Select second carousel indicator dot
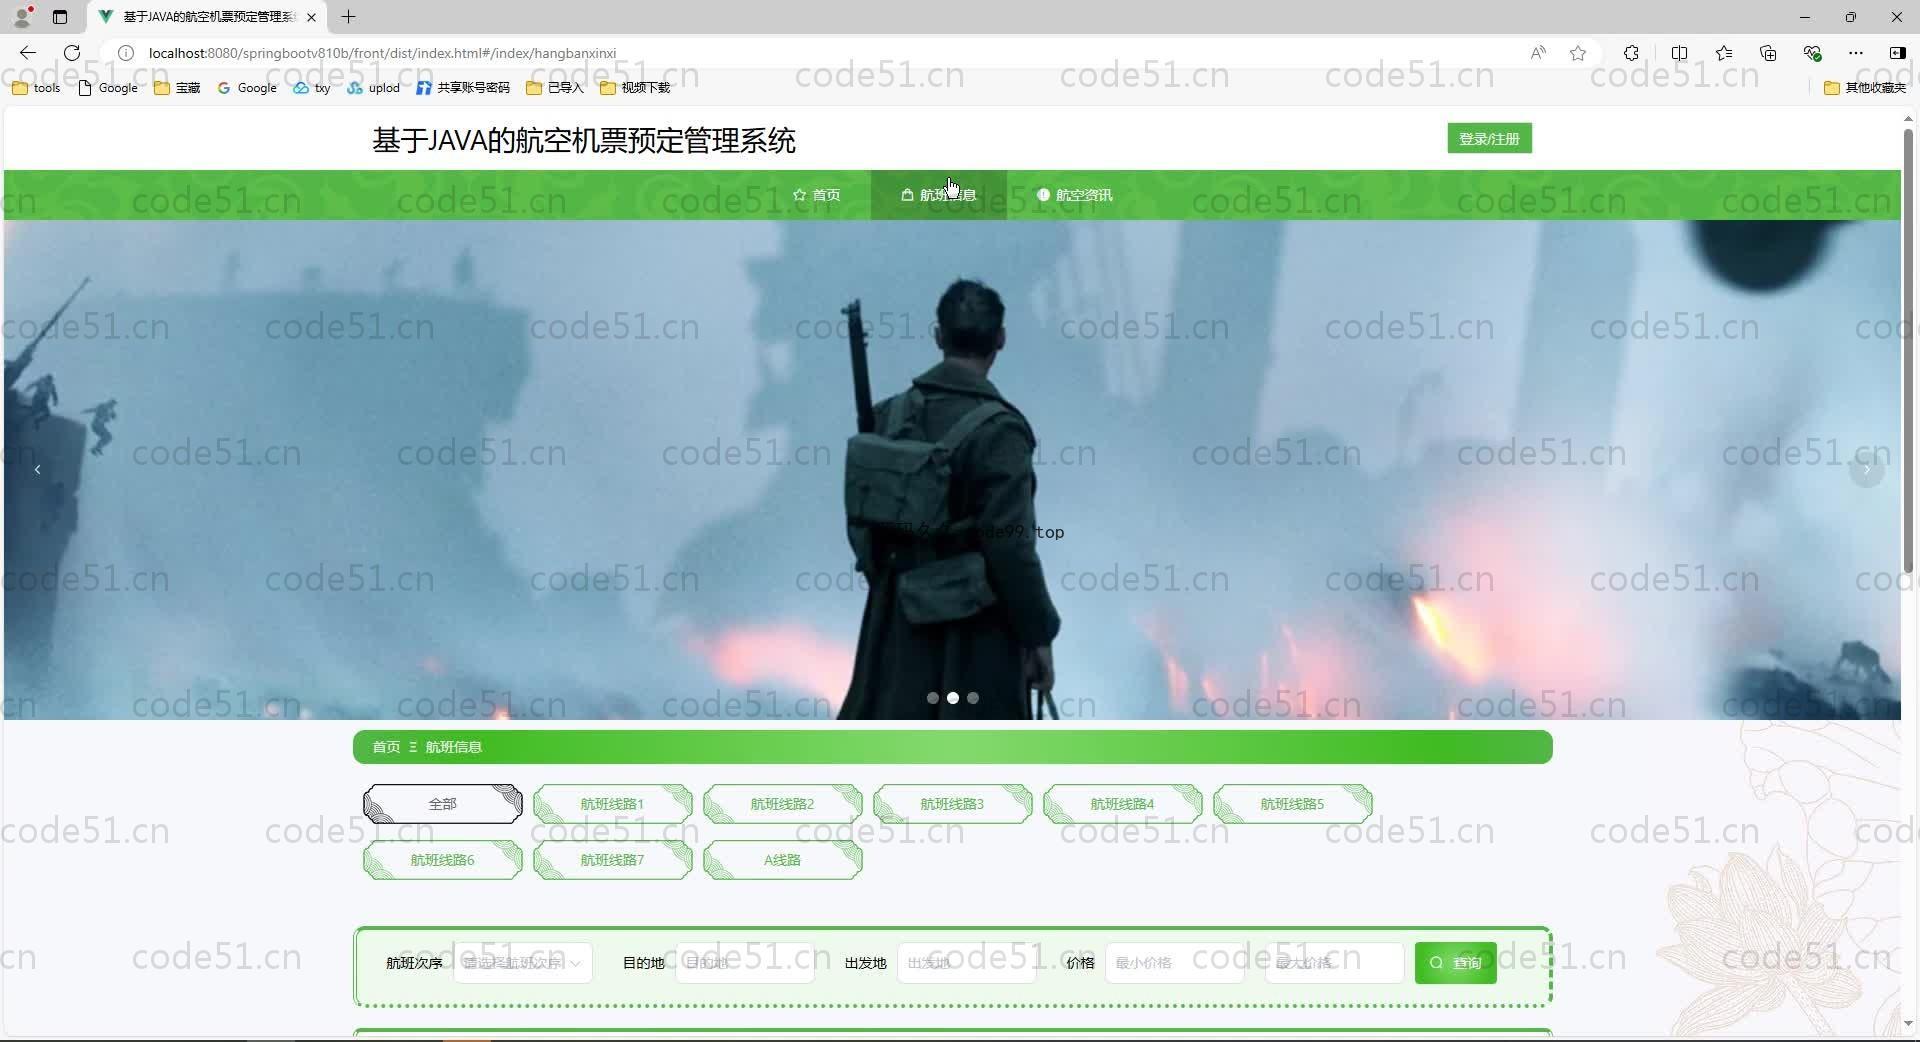The image size is (1920, 1042). pyautogui.click(x=953, y=698)
